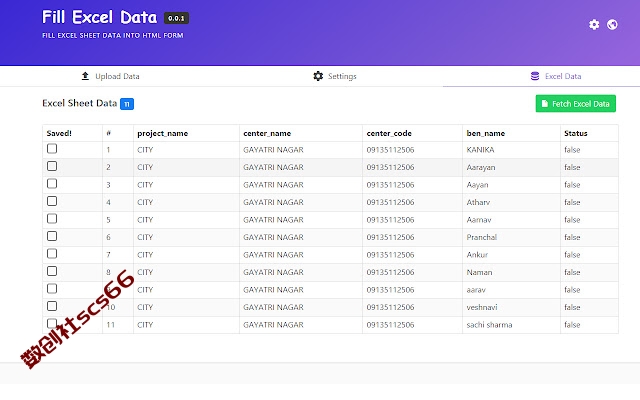Check the box for aarav row
The image size is (640, 400).
[x=52, y=289]
